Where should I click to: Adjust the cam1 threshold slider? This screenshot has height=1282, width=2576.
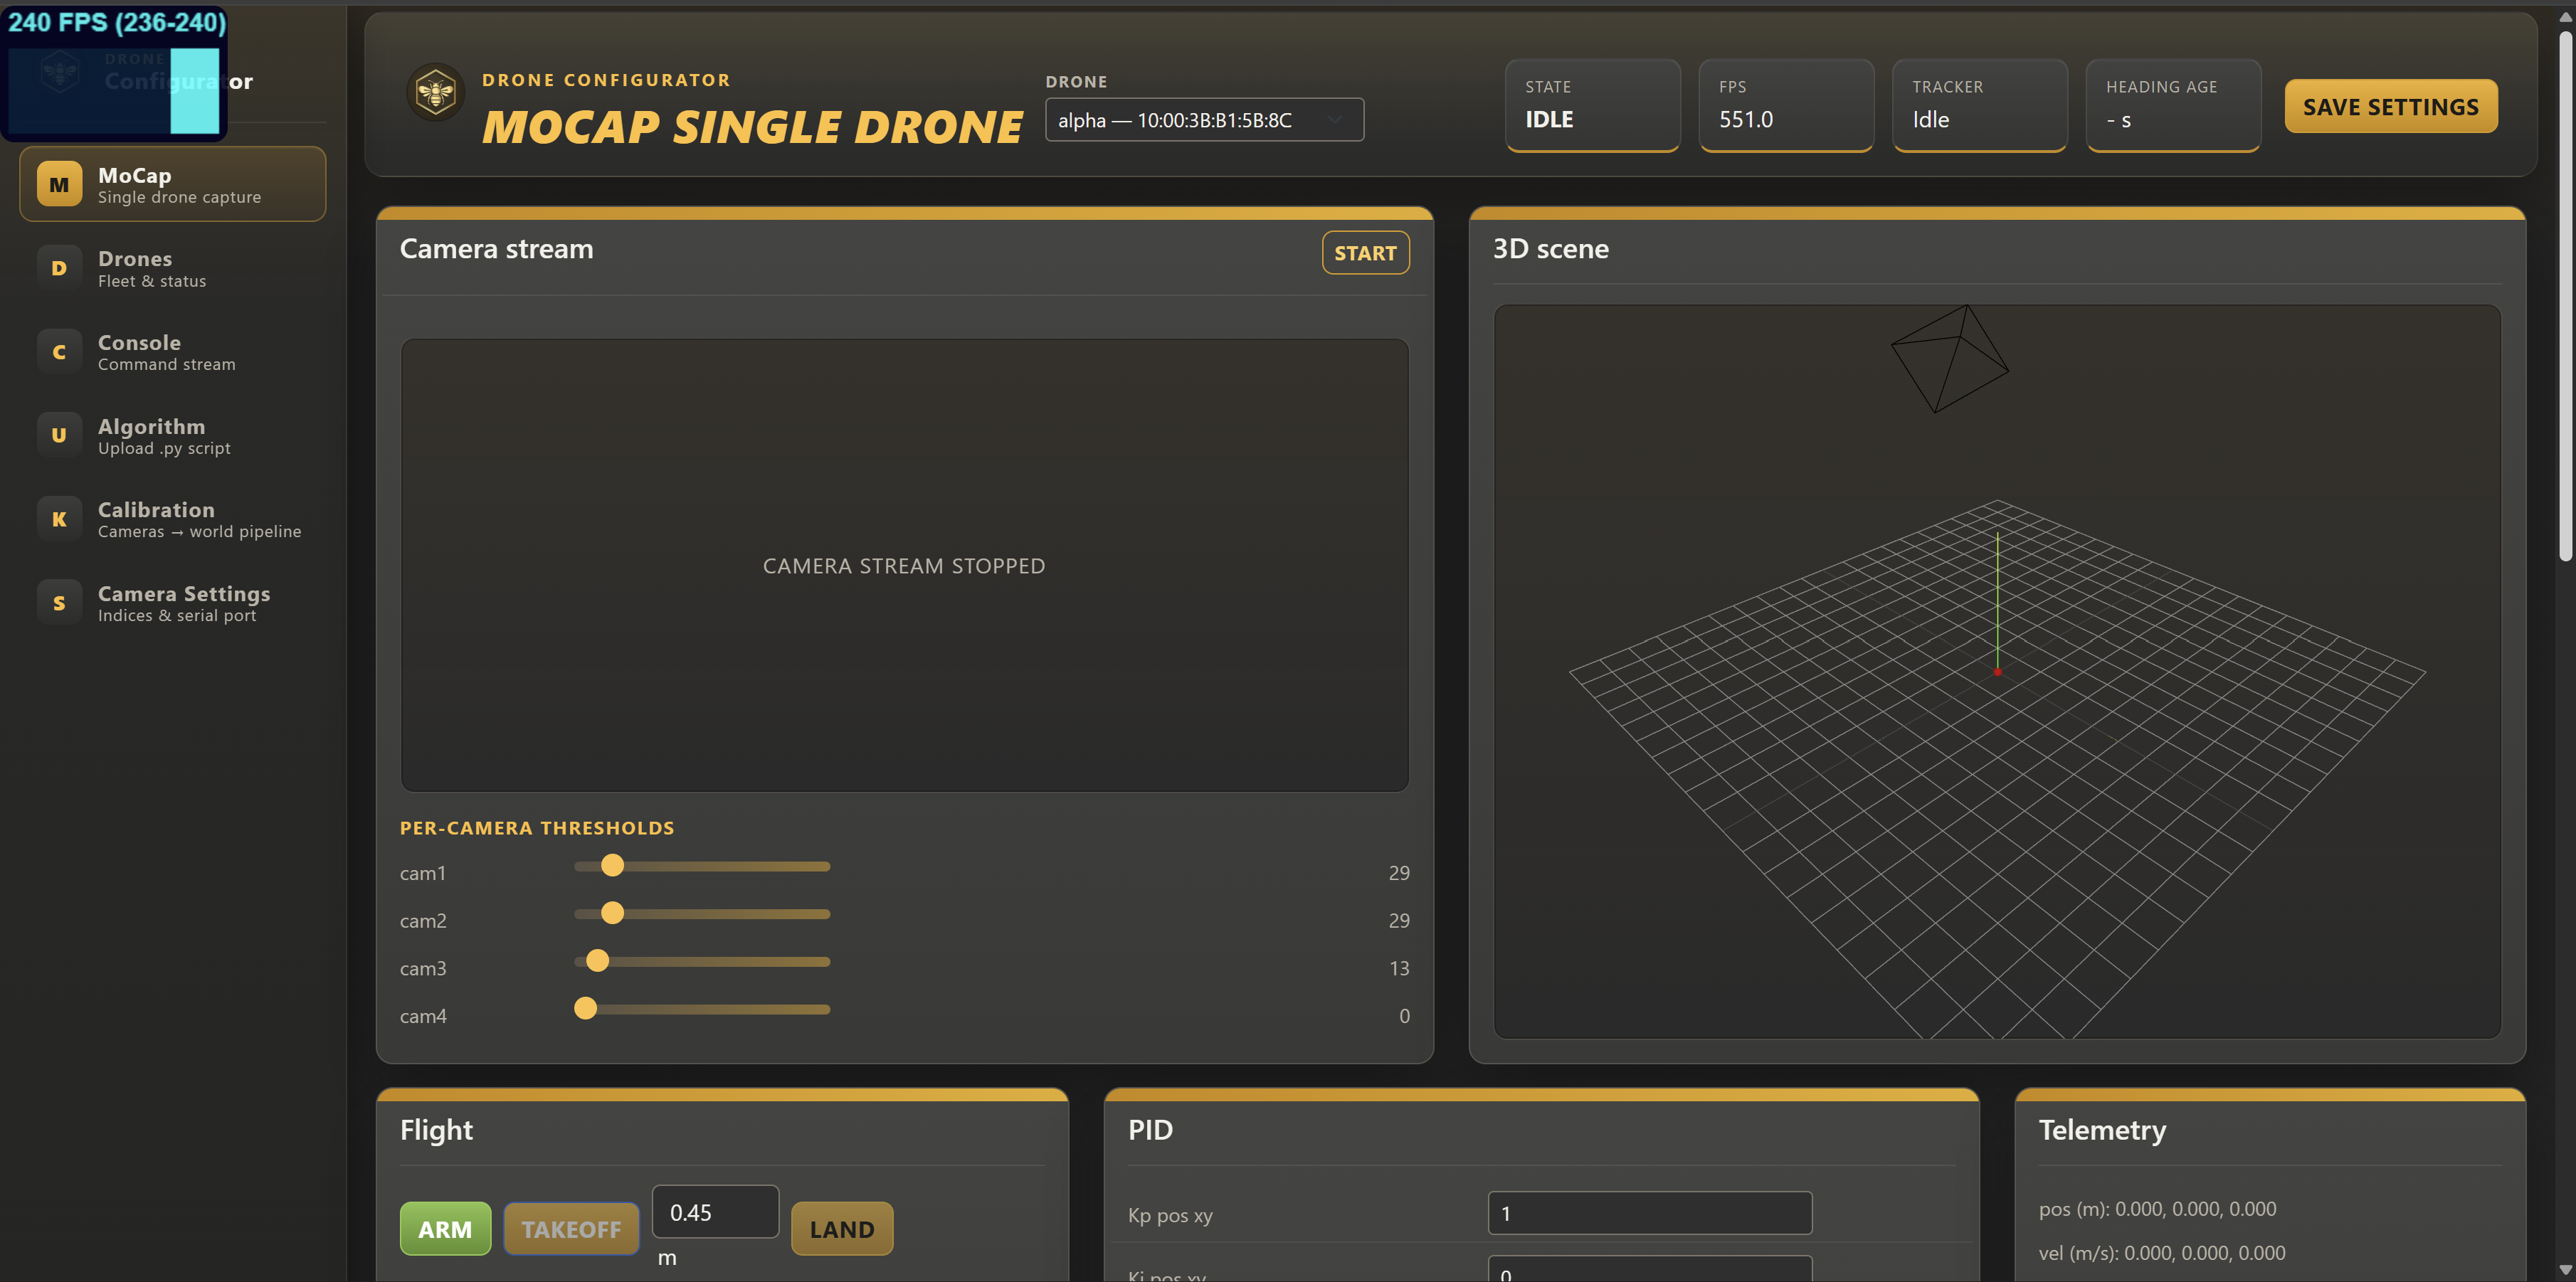(x=702, y=866)
